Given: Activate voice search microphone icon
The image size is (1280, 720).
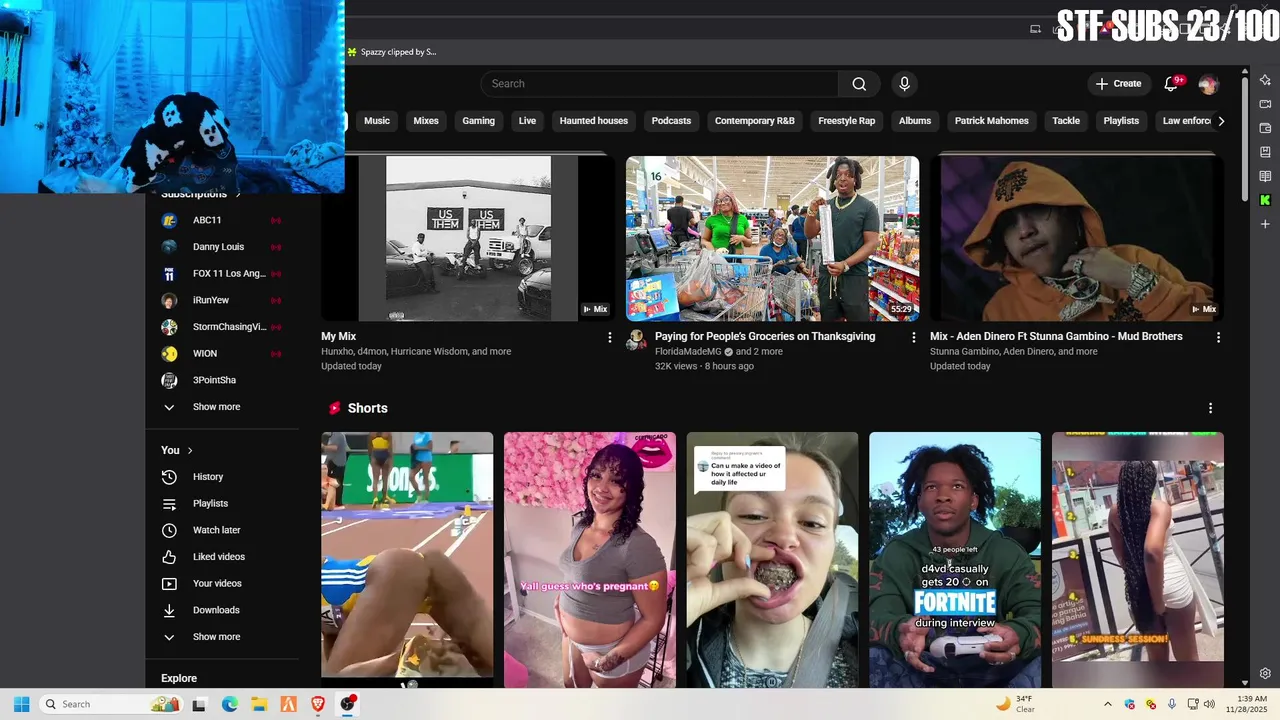Looking at the screenshot, I should [x=904, y=84].
